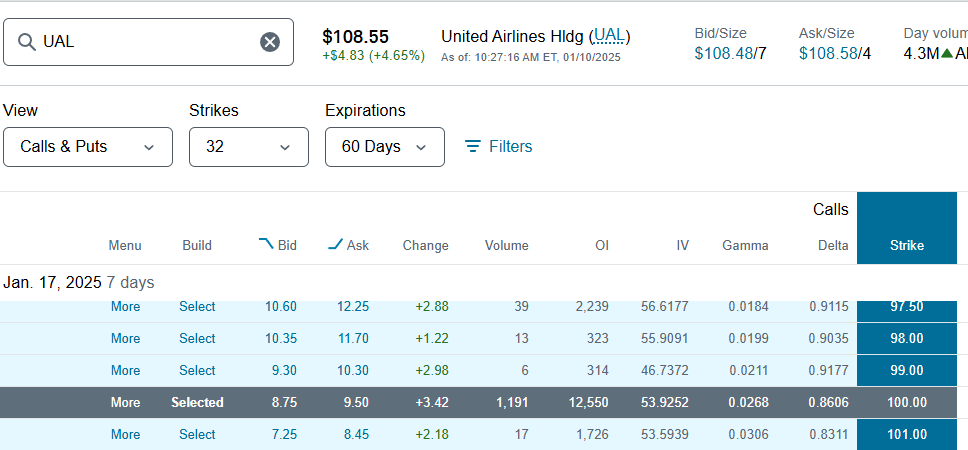This screenshot has height=450, width=968.
Task: Click ask 9.50 on 100.00 row
Action: [356, 402]
